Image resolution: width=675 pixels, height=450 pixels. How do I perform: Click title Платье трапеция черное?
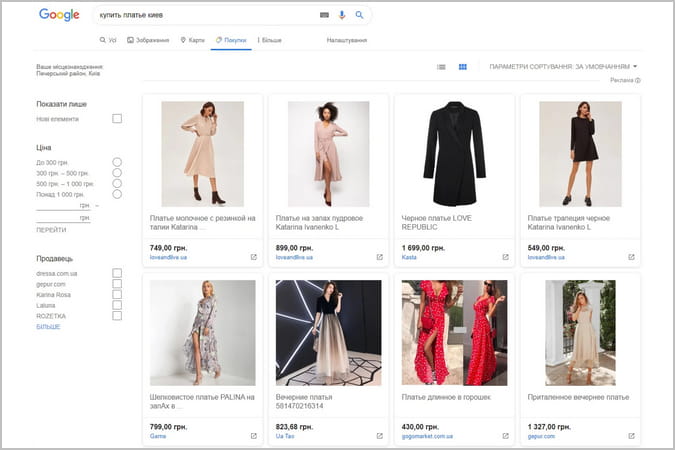pyautogui.click(x=568, y=223)
